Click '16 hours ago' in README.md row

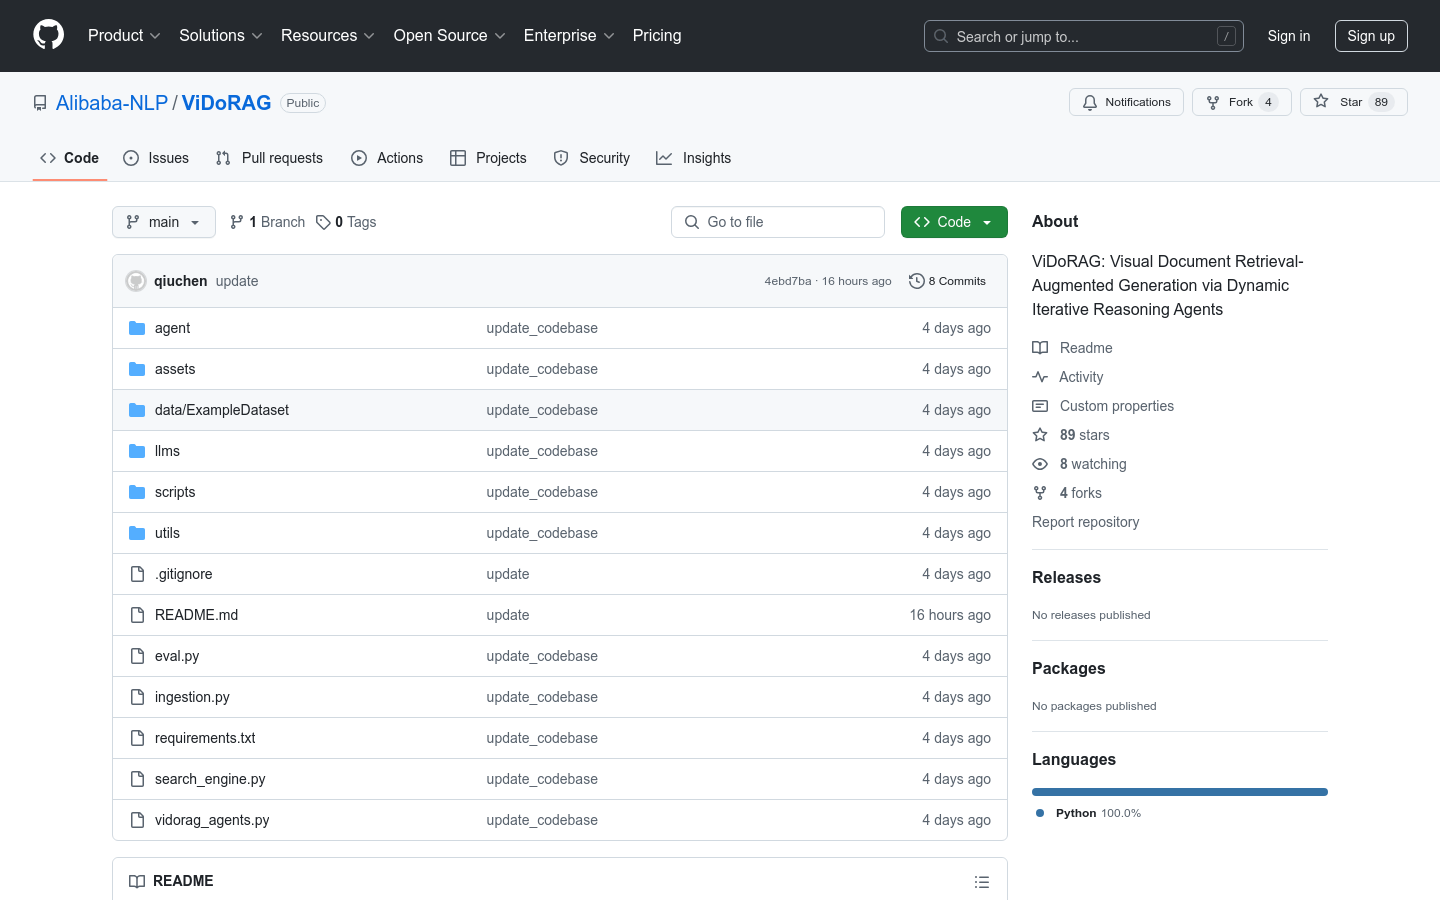click(950, 615)
